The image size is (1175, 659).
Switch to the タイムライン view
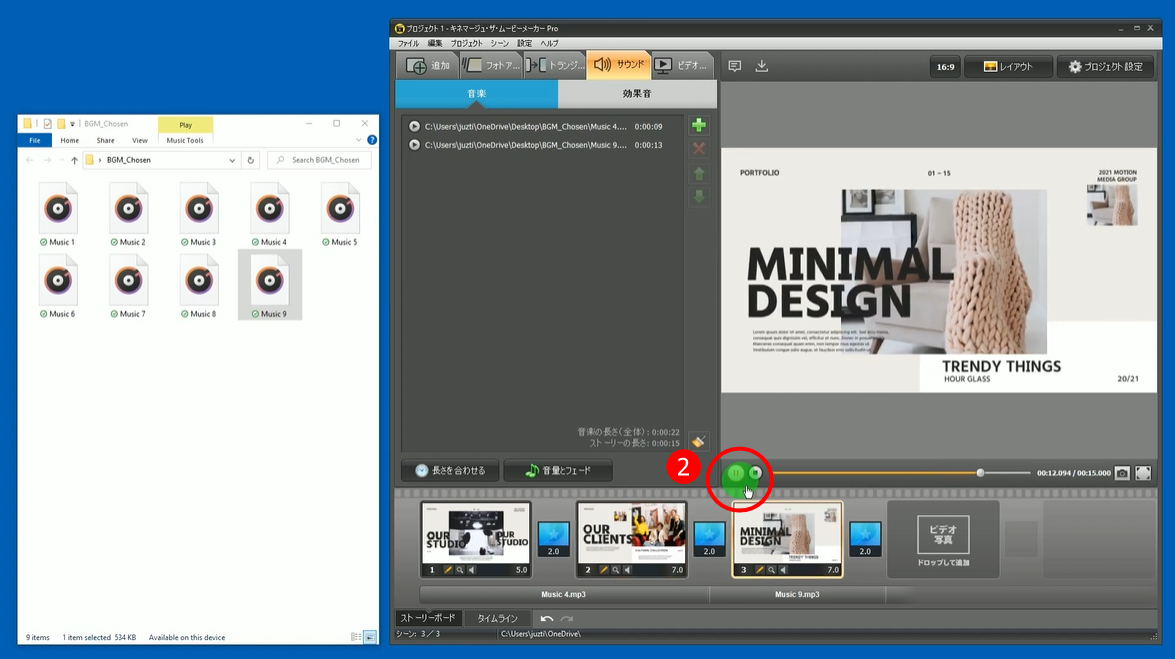click(x=497, y=619)
